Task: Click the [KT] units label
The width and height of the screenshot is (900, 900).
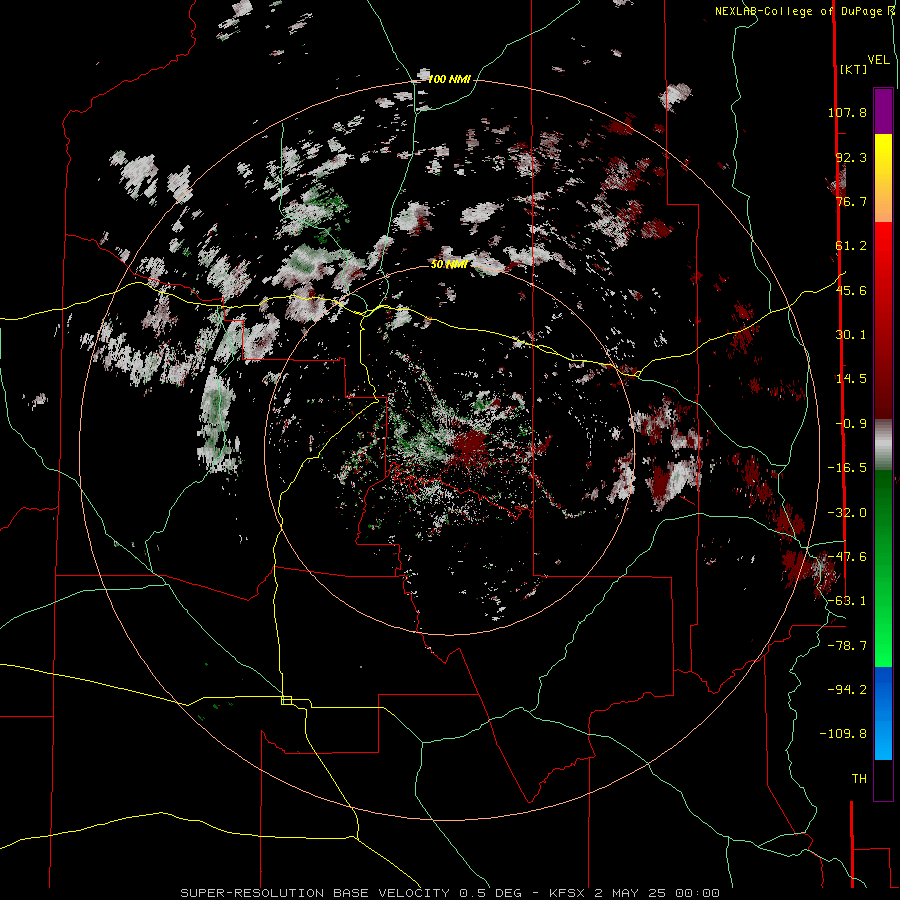Action: click(x=853, y=69)
